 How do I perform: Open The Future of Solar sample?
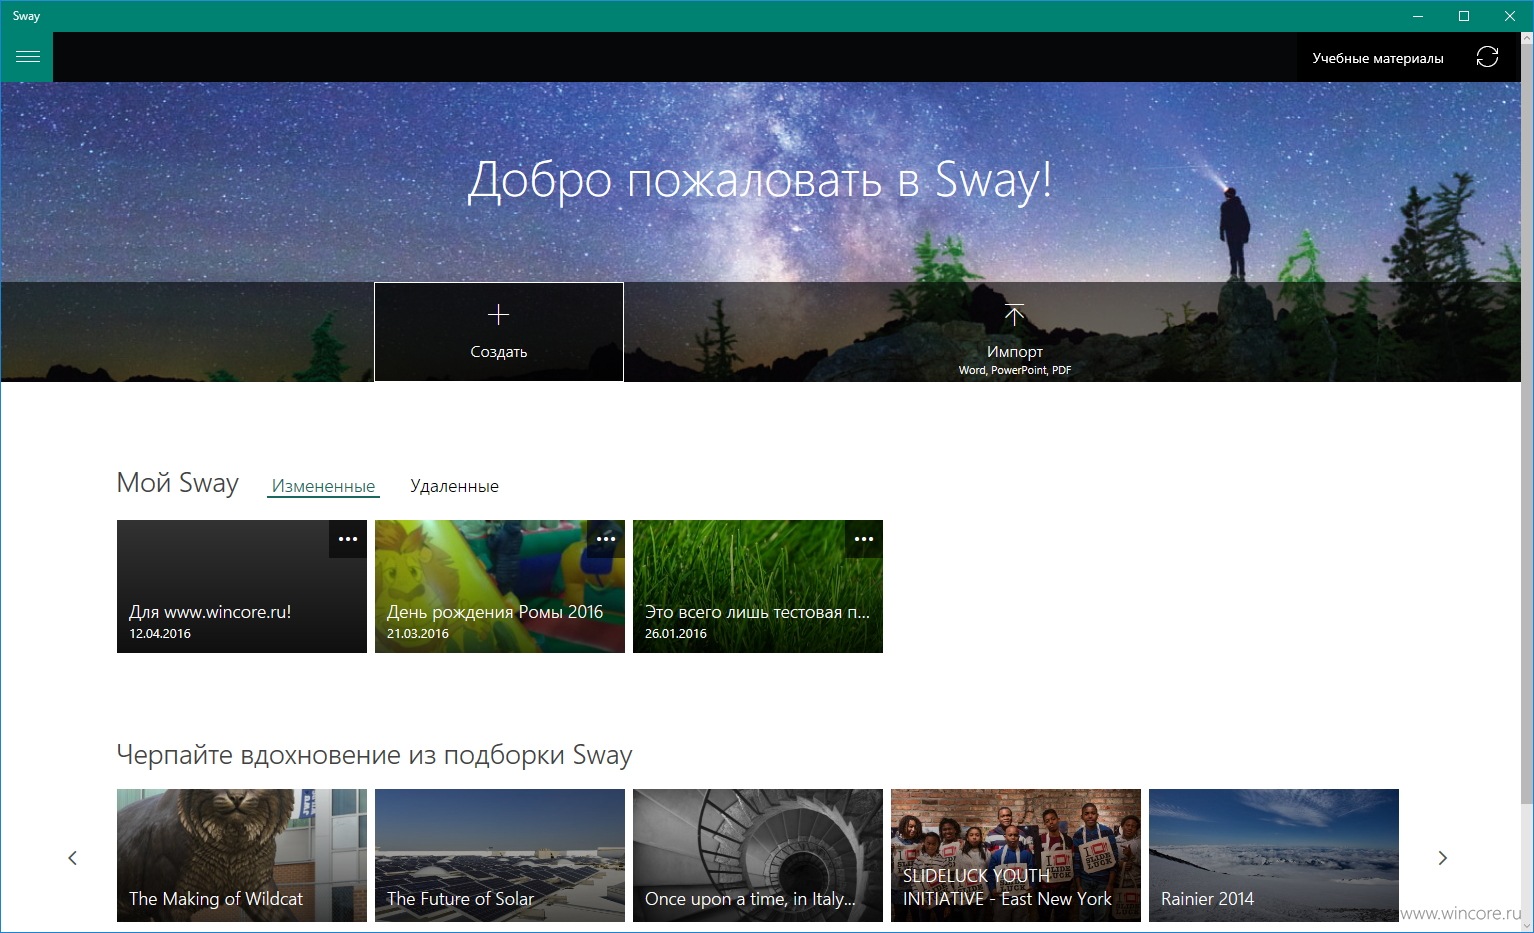pyautogui.click(x=500, y=855)
